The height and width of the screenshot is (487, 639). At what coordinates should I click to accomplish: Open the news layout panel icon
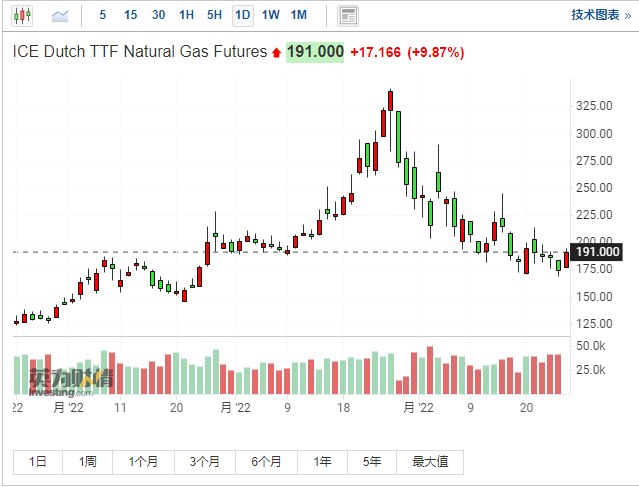point(348,15)
